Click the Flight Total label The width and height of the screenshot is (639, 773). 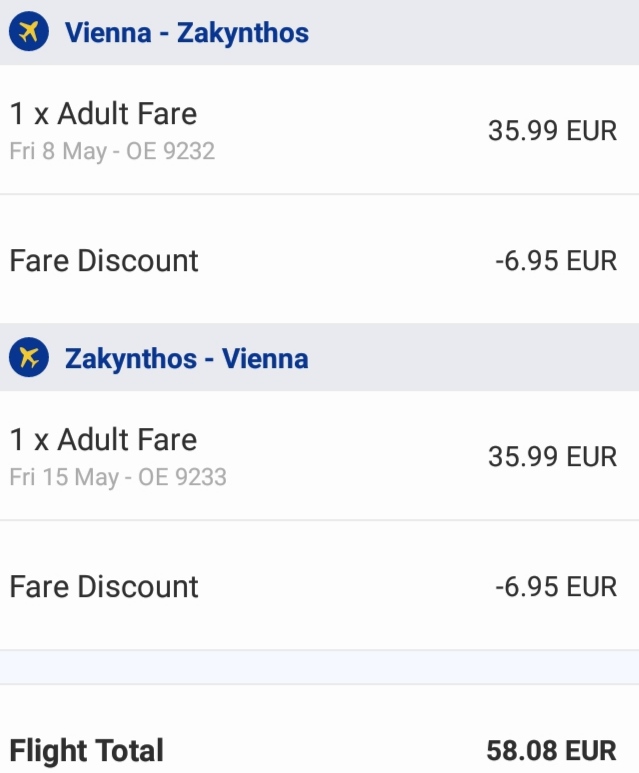(87, 751)
